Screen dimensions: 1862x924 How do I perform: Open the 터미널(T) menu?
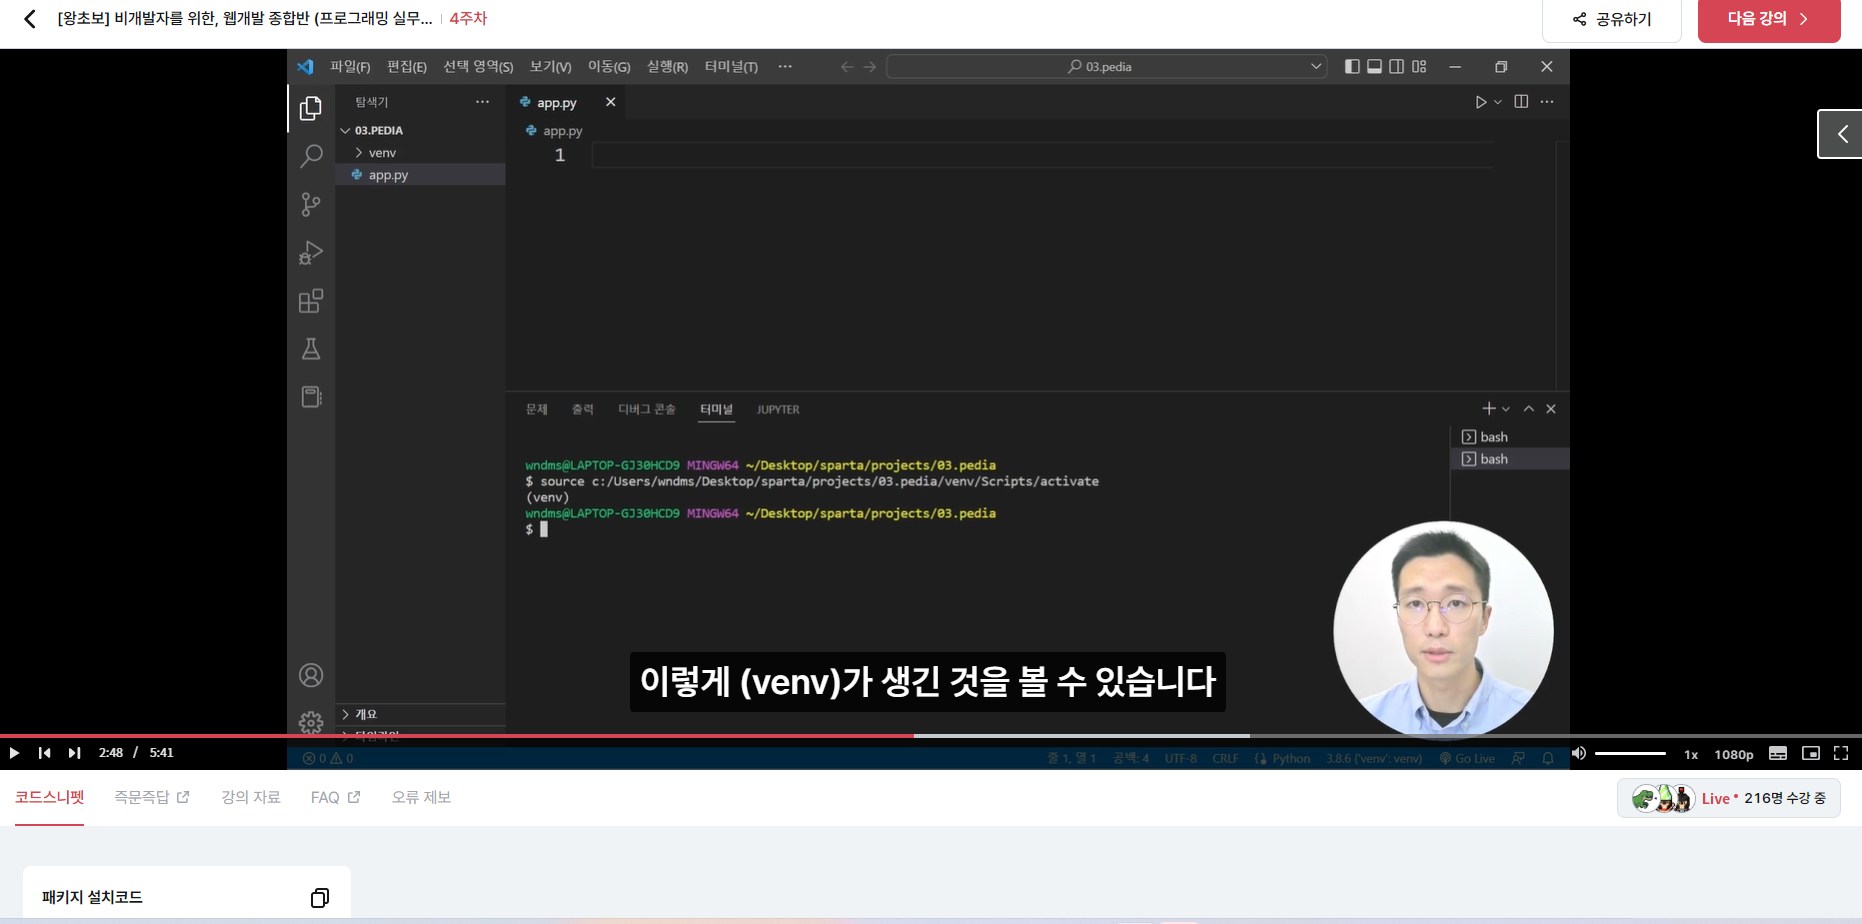tap(731, 67)
